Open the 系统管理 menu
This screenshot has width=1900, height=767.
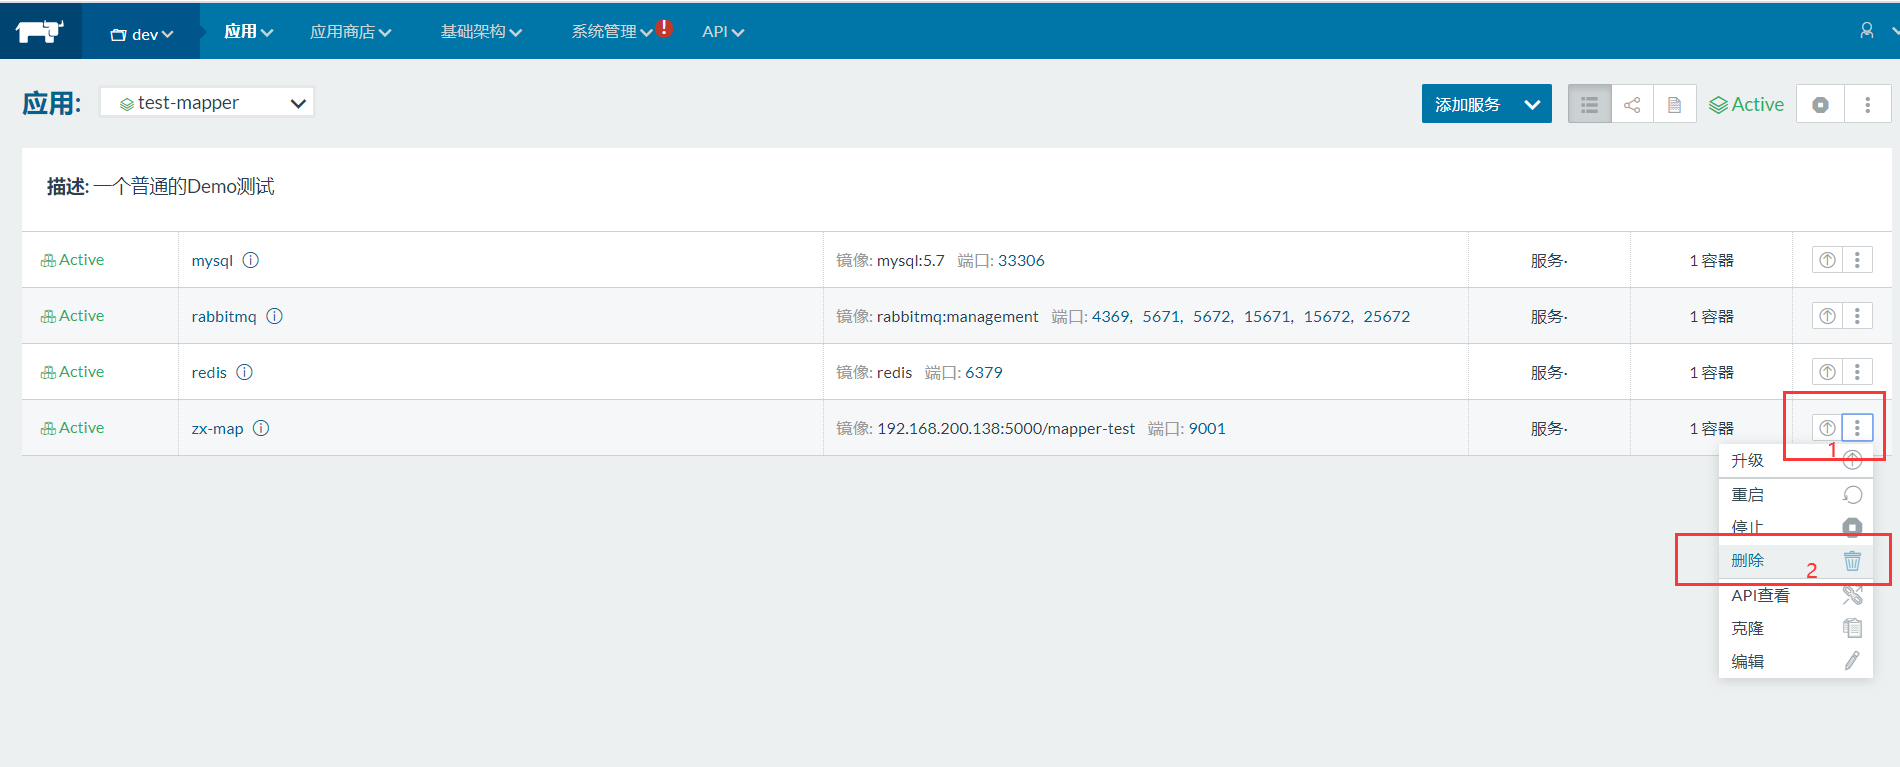tap(611, 32)
